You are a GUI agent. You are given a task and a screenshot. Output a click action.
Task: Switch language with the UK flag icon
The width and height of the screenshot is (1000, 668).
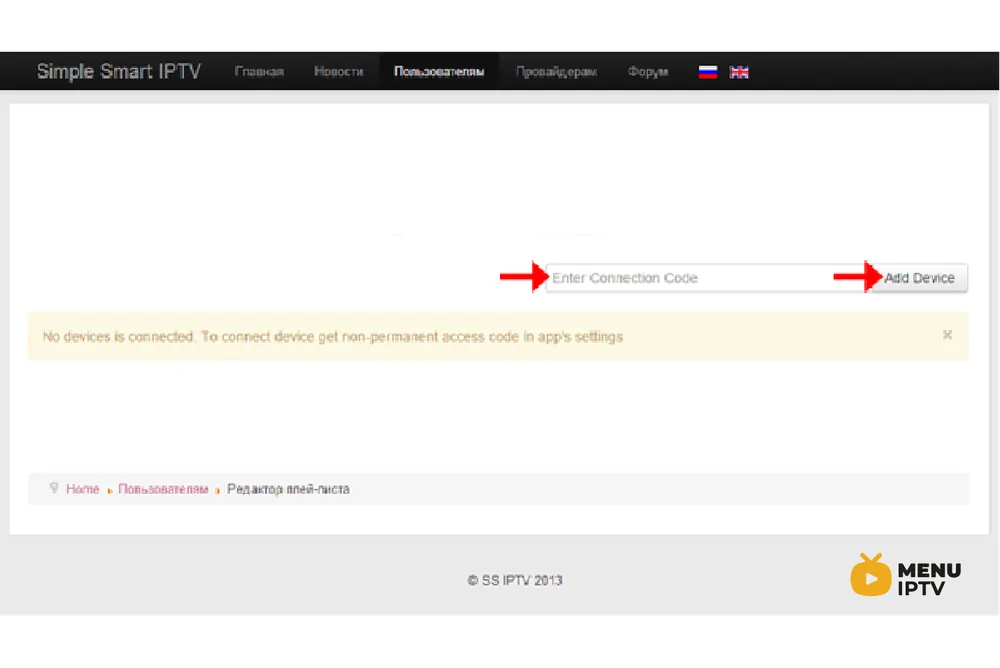coord(739,72)
